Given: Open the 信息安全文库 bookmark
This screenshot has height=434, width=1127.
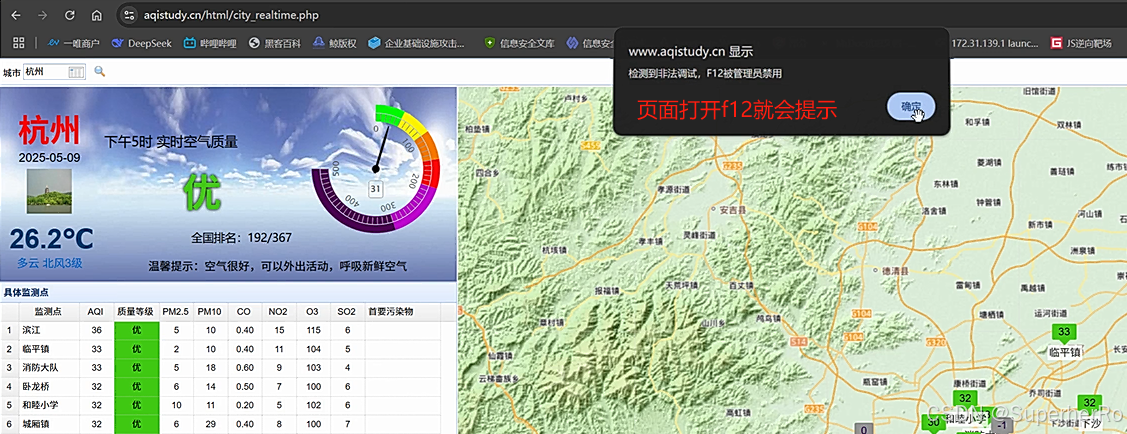Looking at the screenshot, I should point(520,43).
